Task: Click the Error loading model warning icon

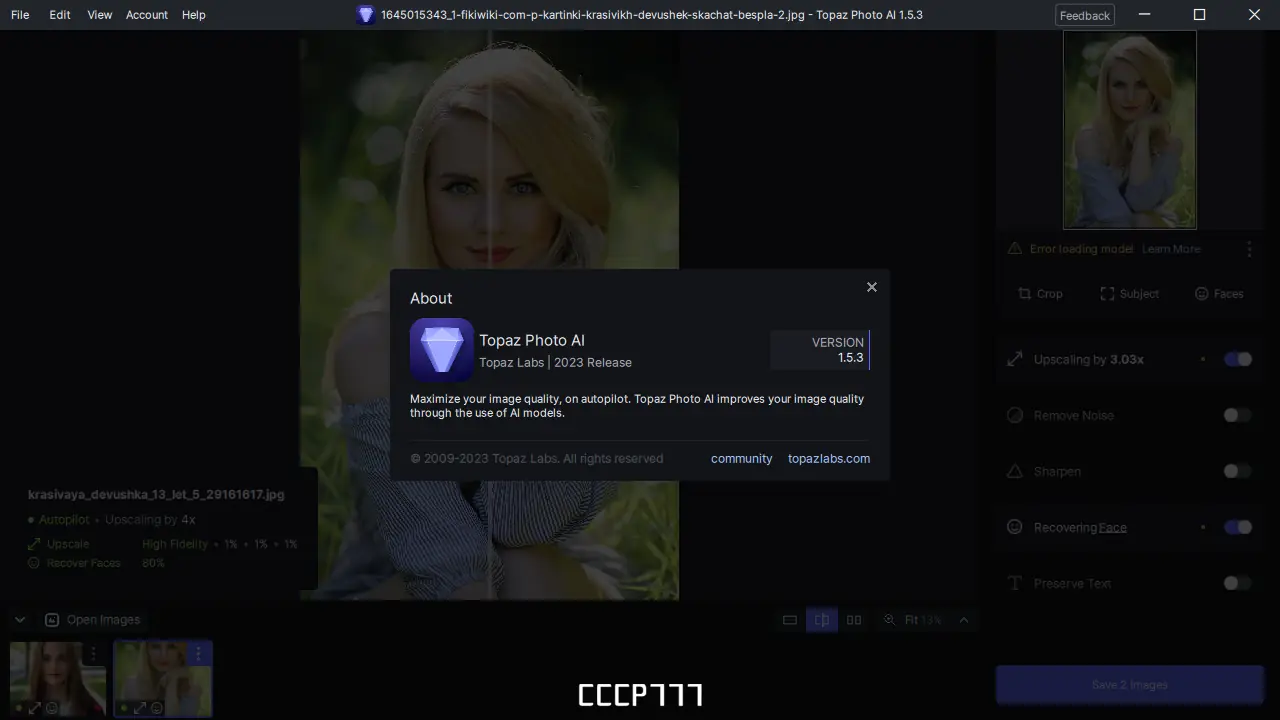Action: (x=1015, y=248)
